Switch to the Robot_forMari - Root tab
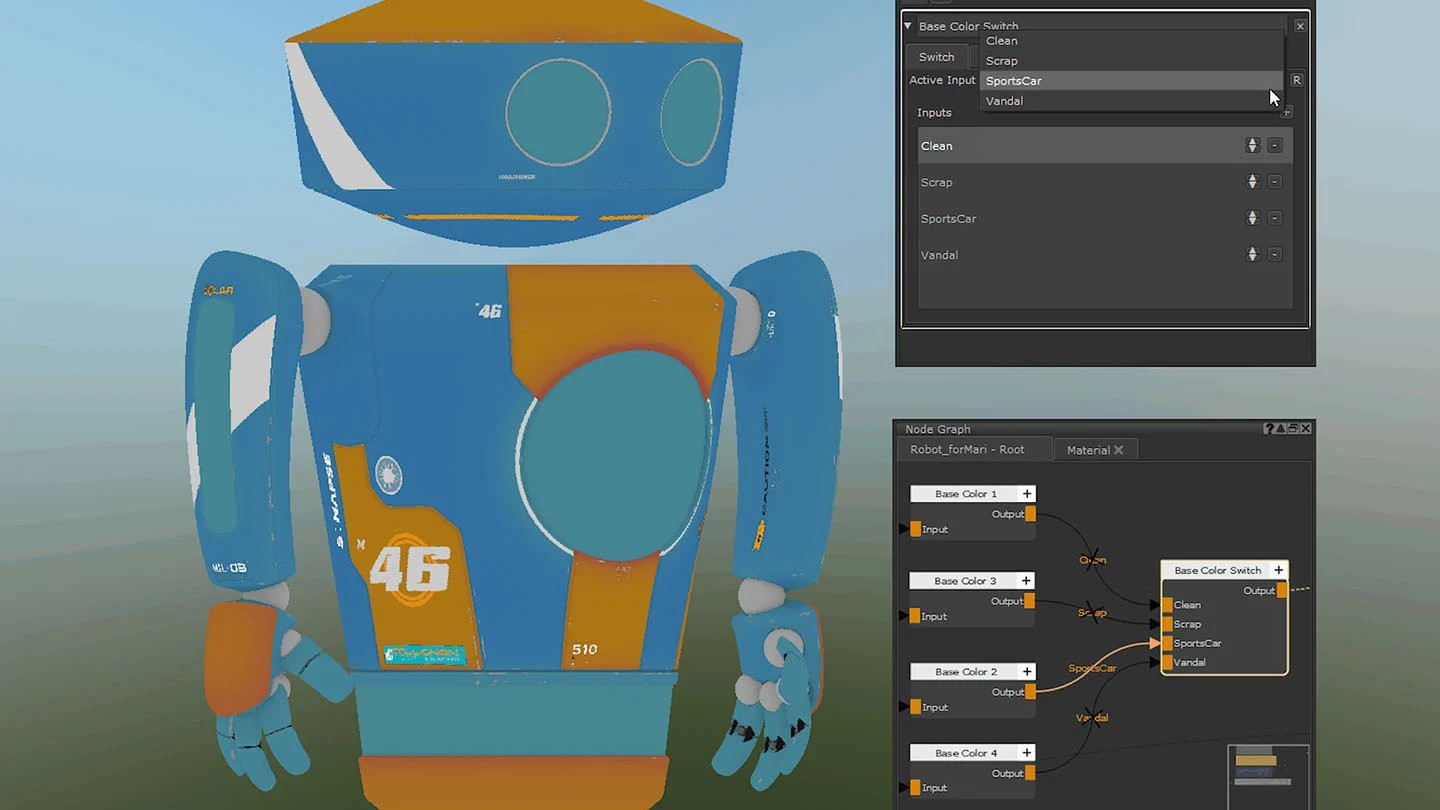1440x810 pixels. point(967,450)
